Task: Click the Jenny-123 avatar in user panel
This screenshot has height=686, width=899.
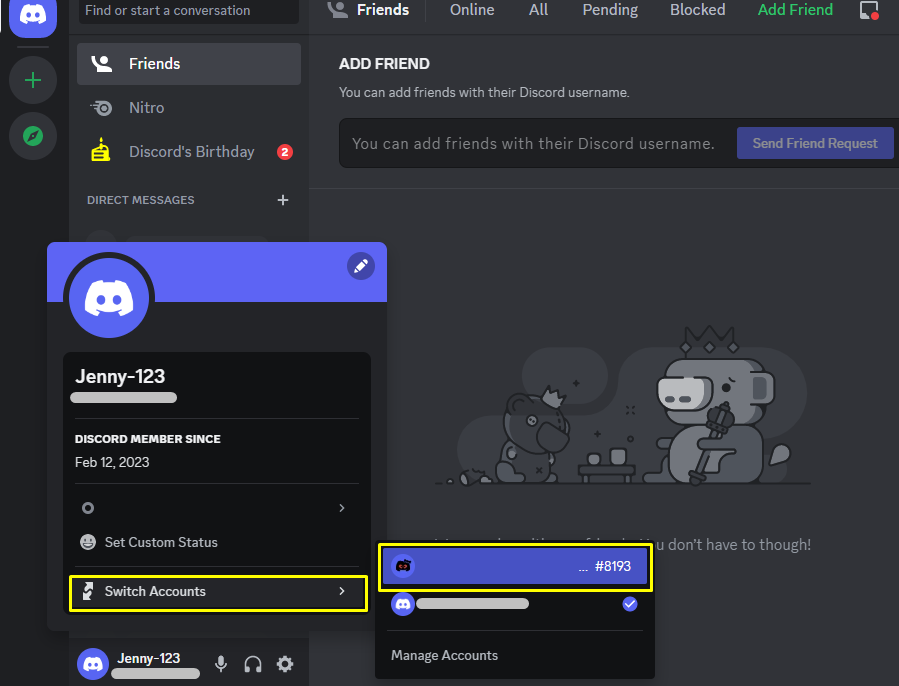Action: [93, 664]
